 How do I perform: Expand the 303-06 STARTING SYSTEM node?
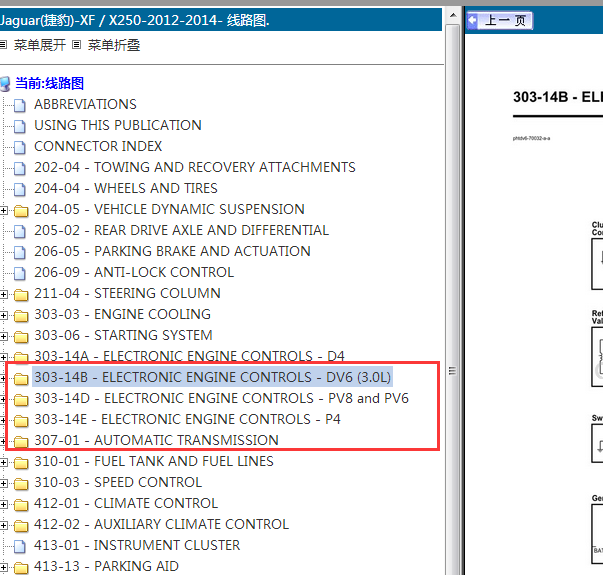(x=3, y=337)
